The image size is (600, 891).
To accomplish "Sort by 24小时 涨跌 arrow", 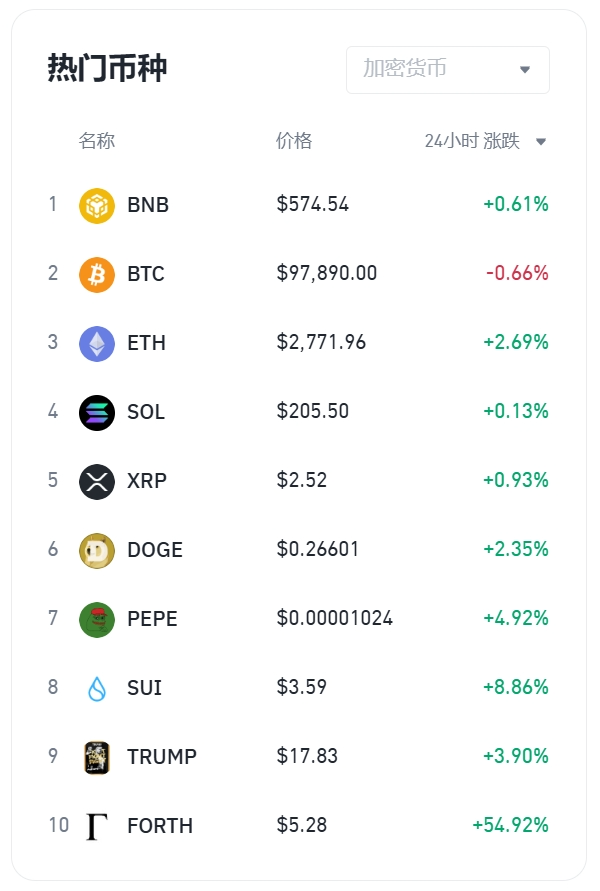I will click(541, 142).
